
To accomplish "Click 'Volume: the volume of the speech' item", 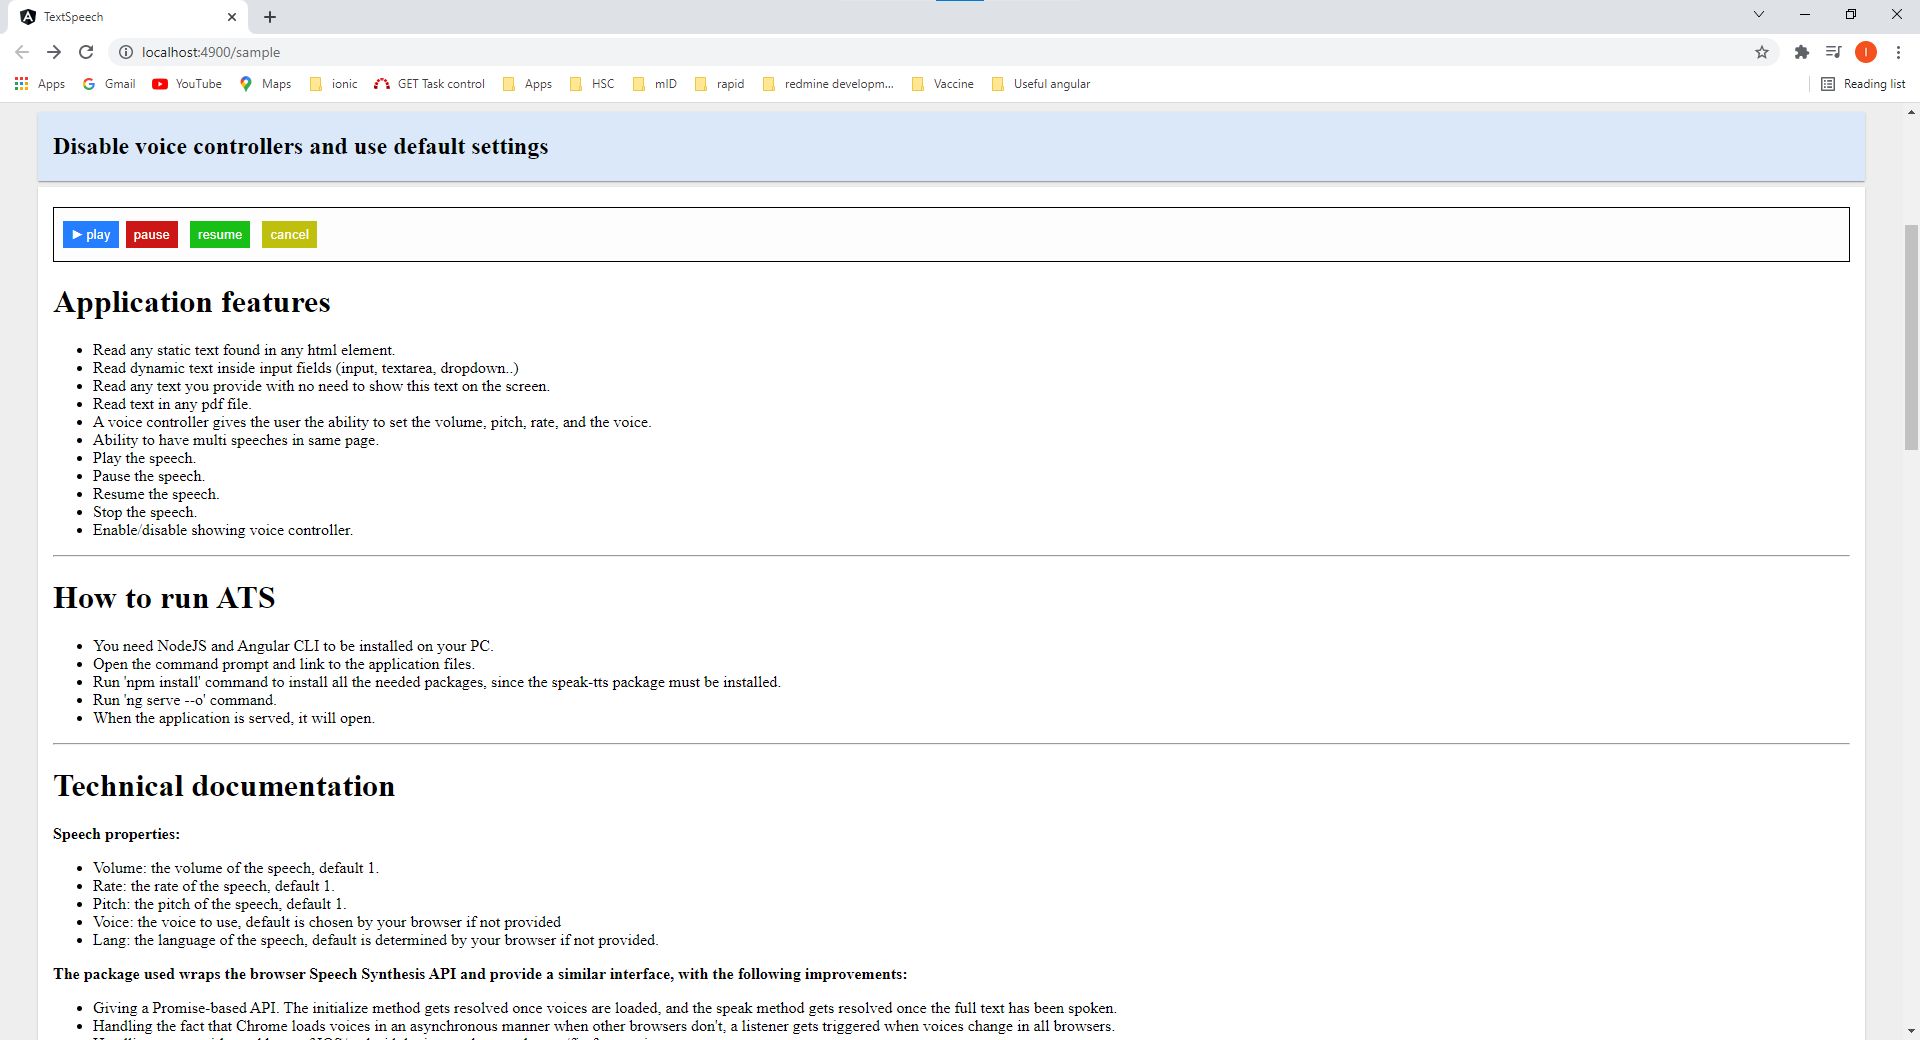I will 236,868.
